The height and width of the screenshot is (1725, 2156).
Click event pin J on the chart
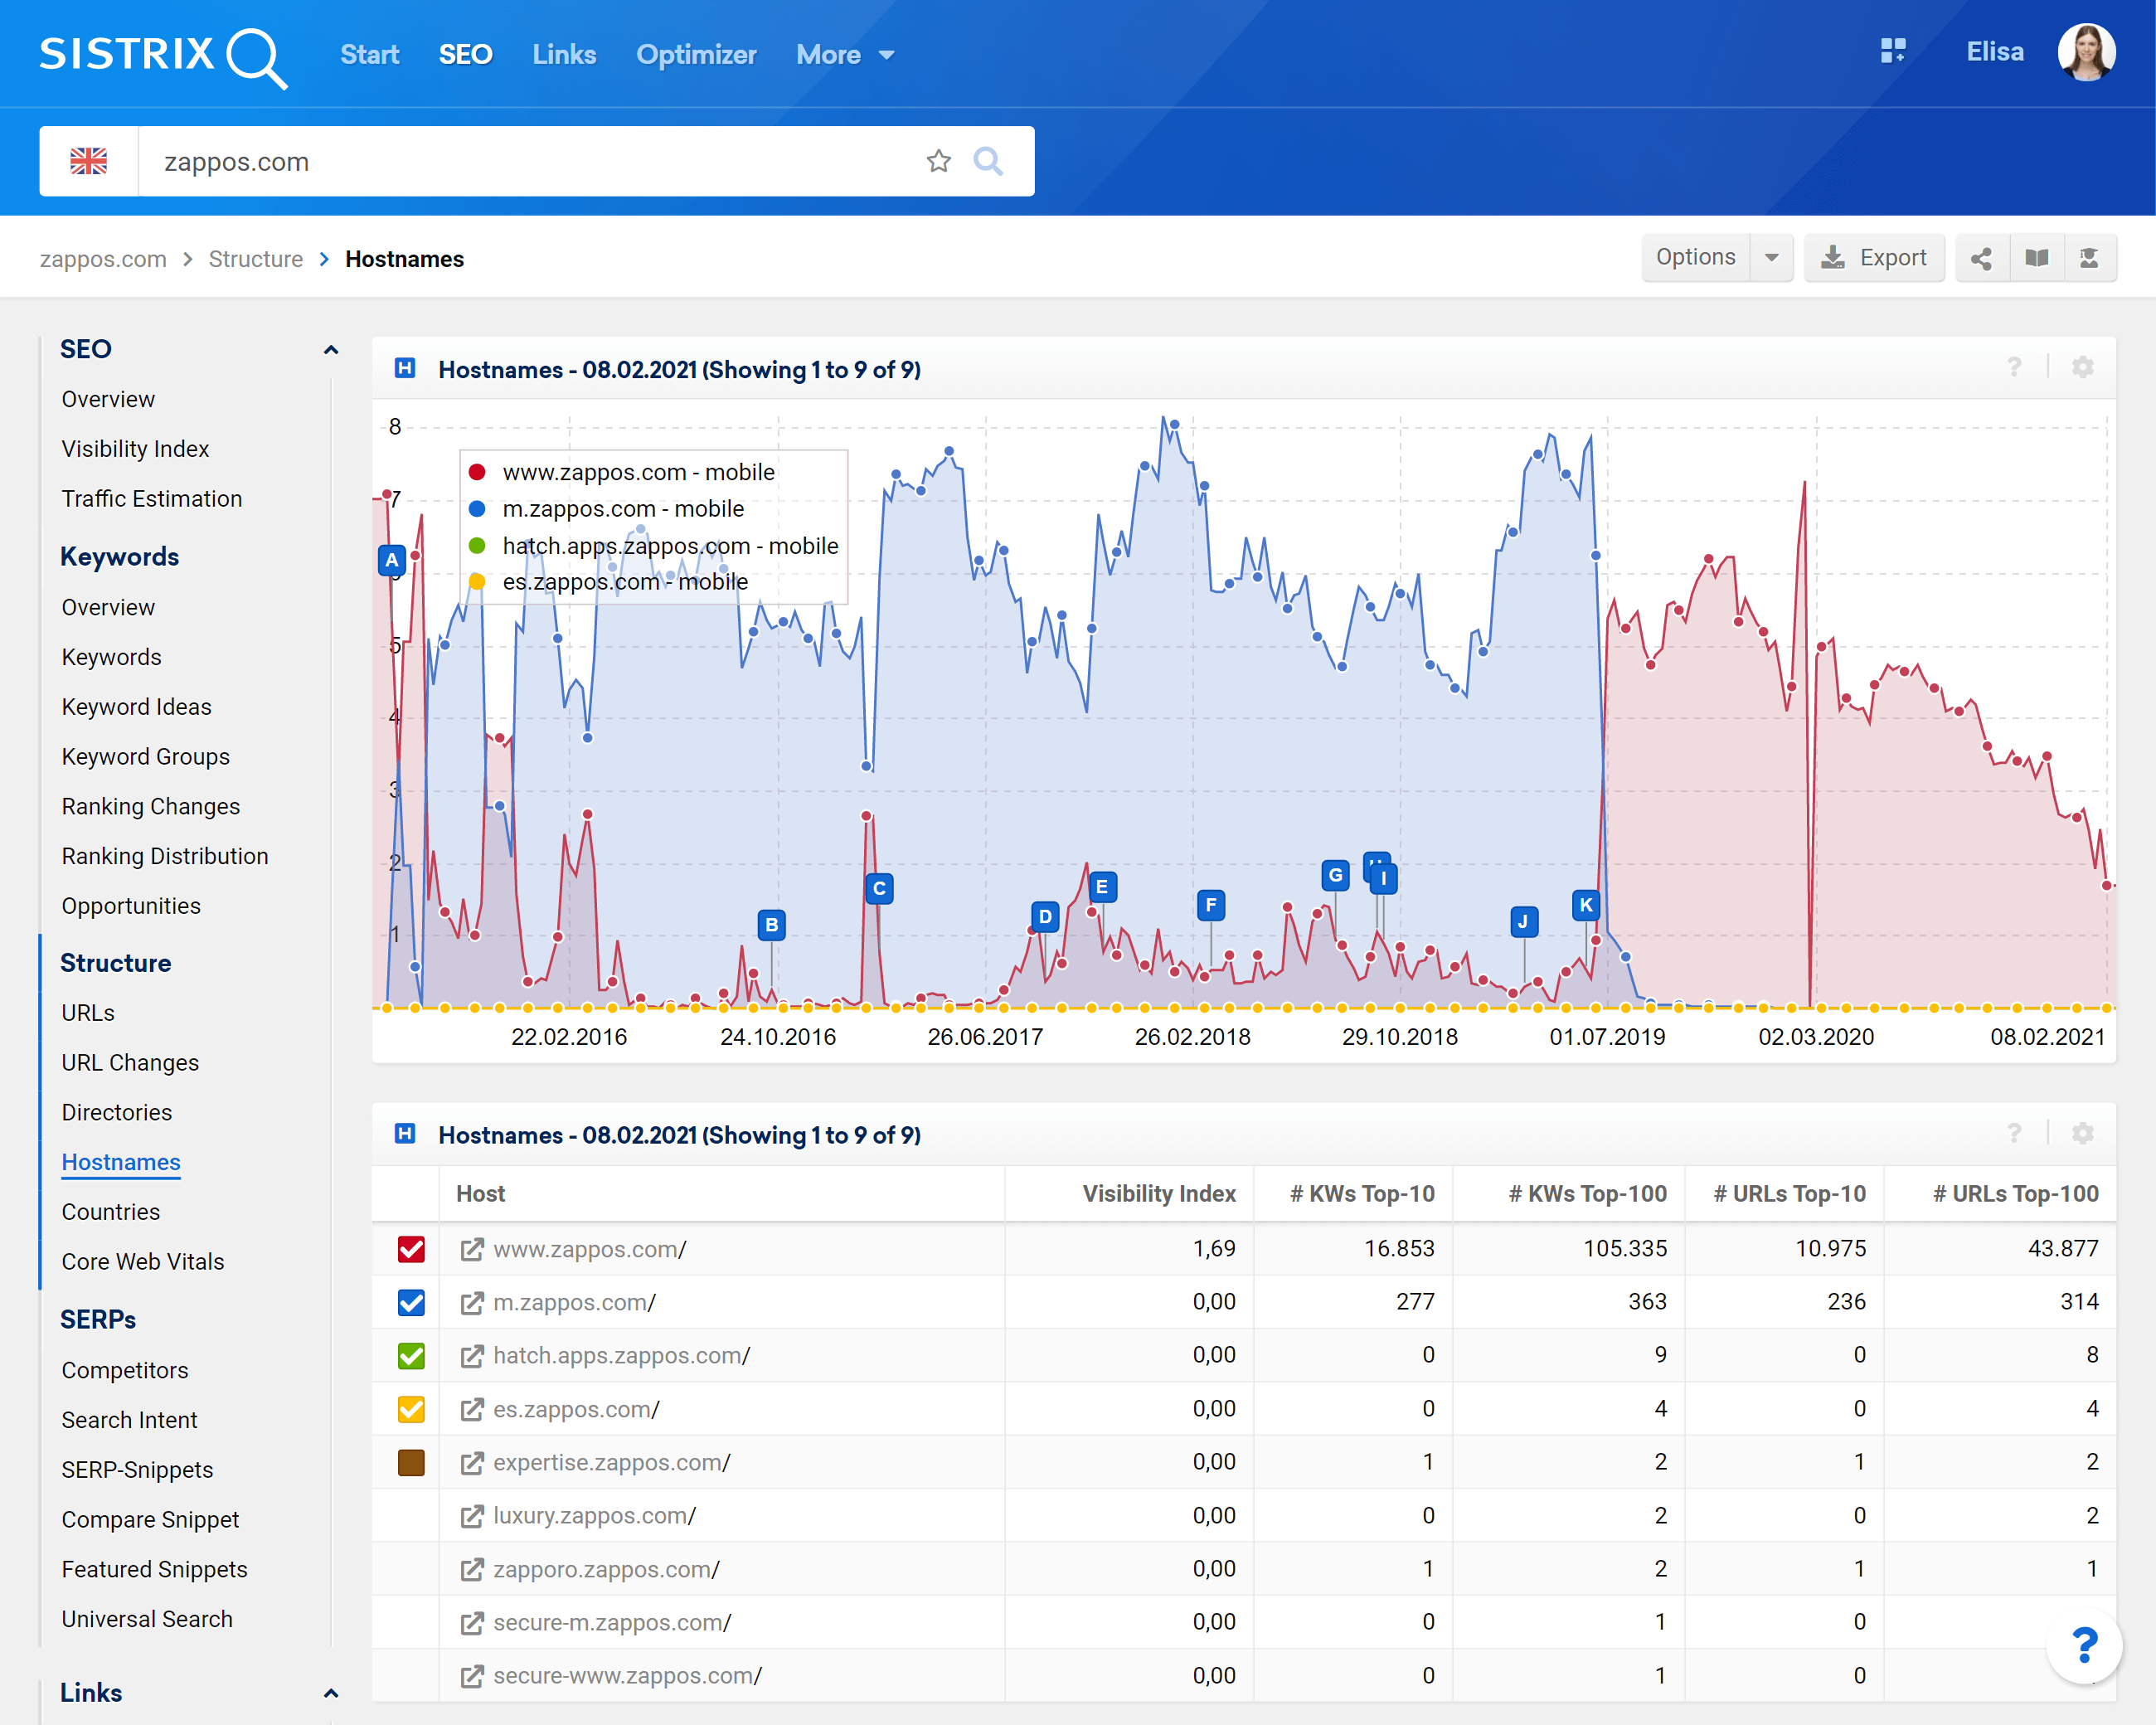pos(1523,922)
